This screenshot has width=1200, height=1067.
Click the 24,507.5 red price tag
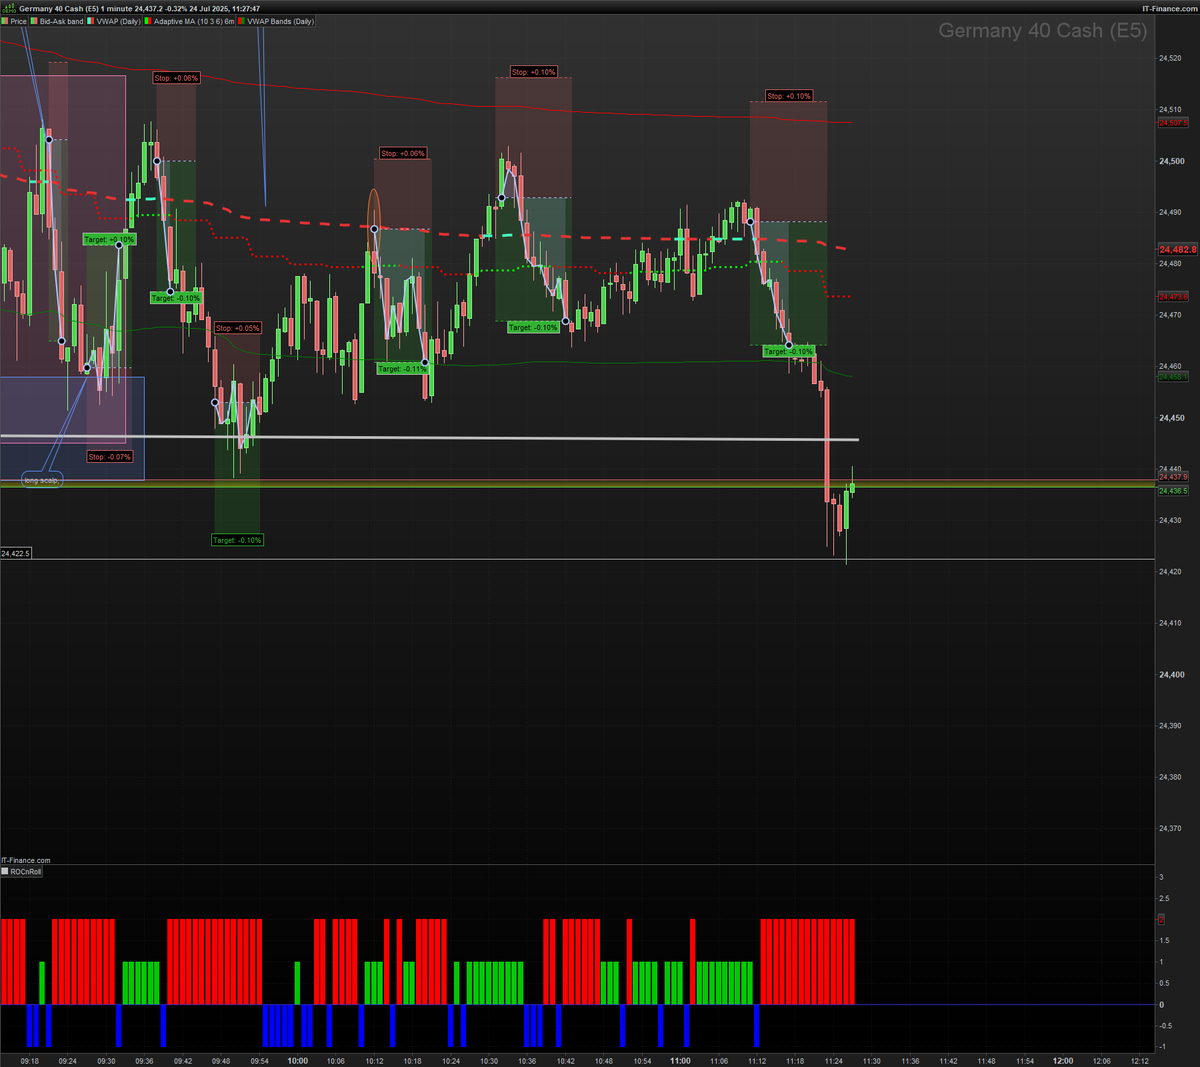tap(1173, 123)
